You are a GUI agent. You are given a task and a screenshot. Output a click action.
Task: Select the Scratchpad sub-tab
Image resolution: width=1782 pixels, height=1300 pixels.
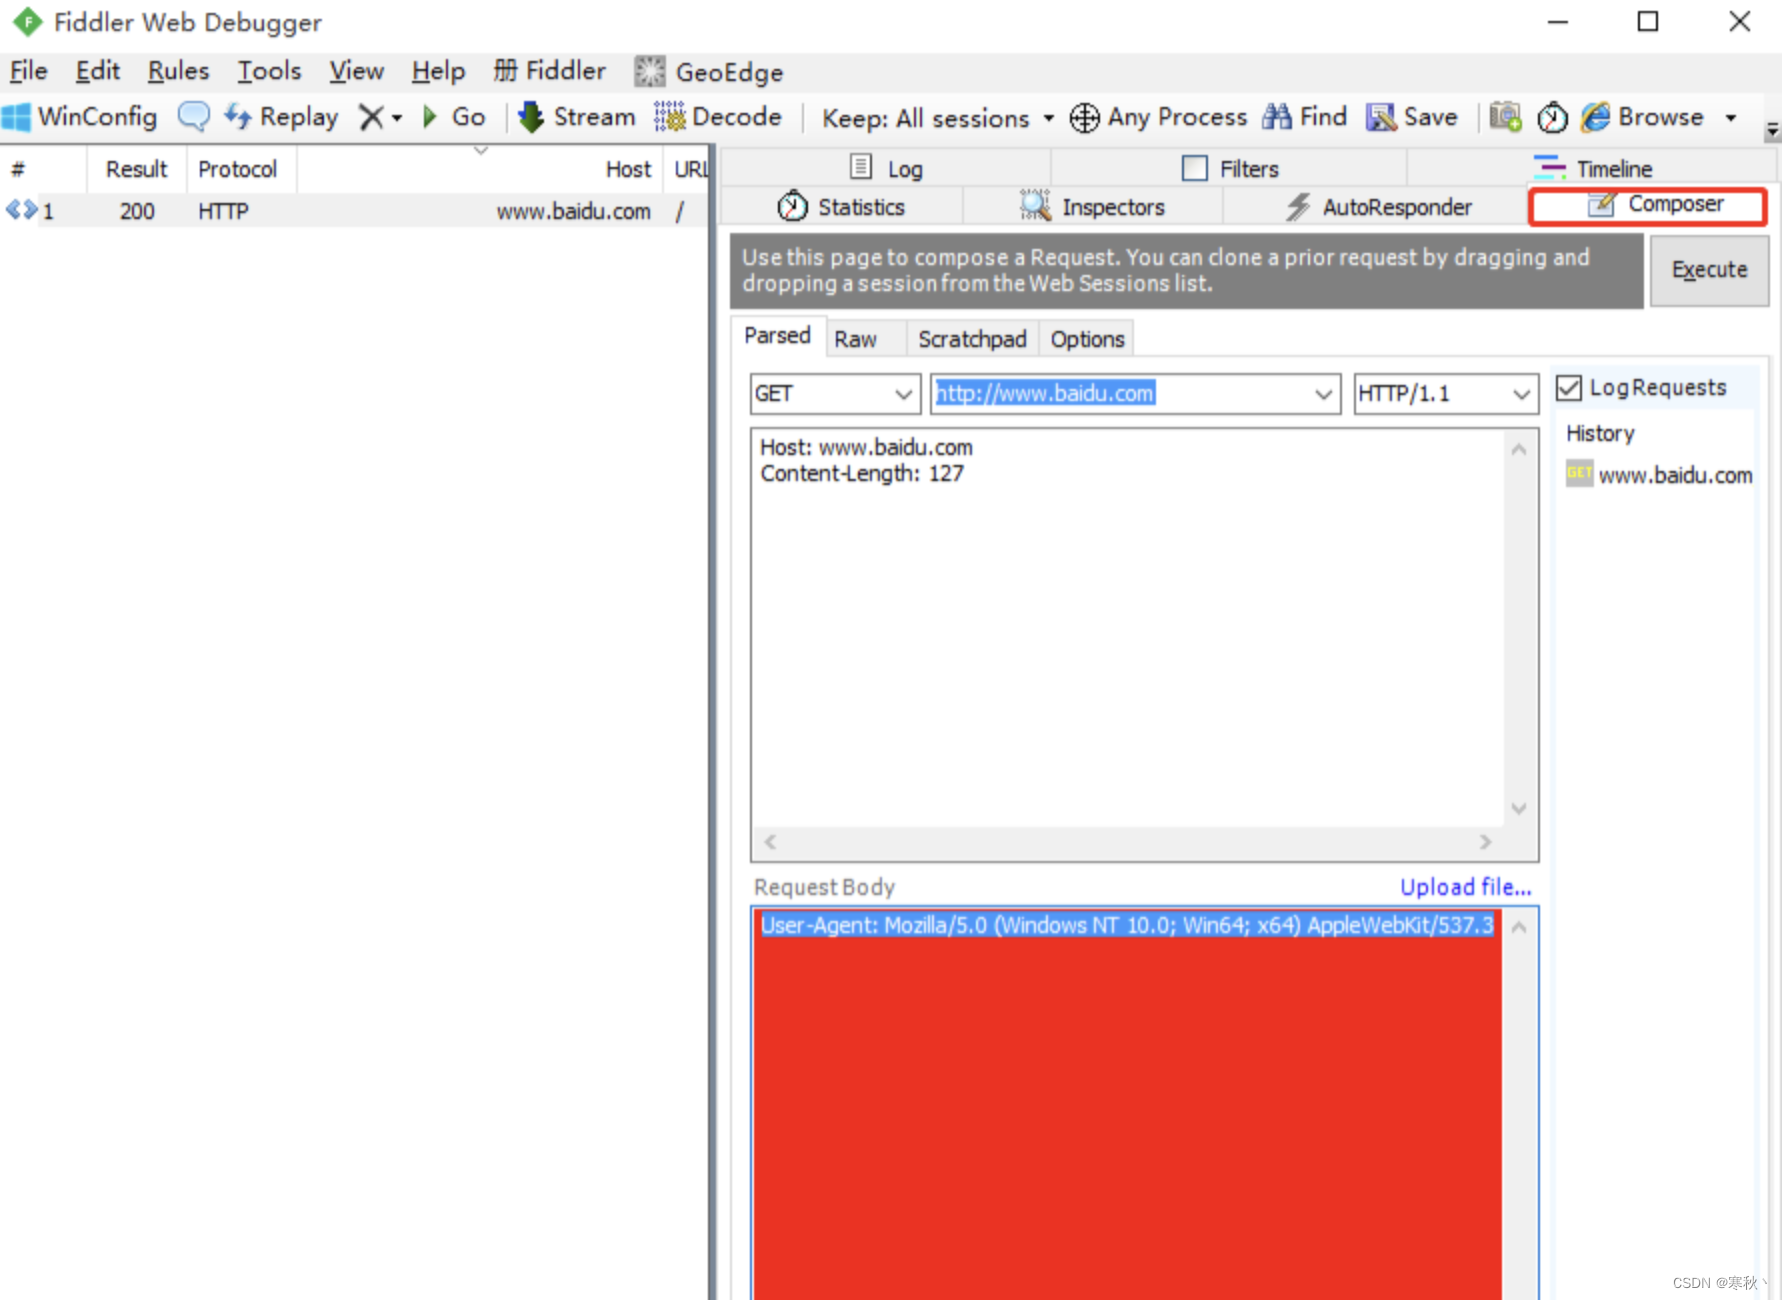[972, 339]
